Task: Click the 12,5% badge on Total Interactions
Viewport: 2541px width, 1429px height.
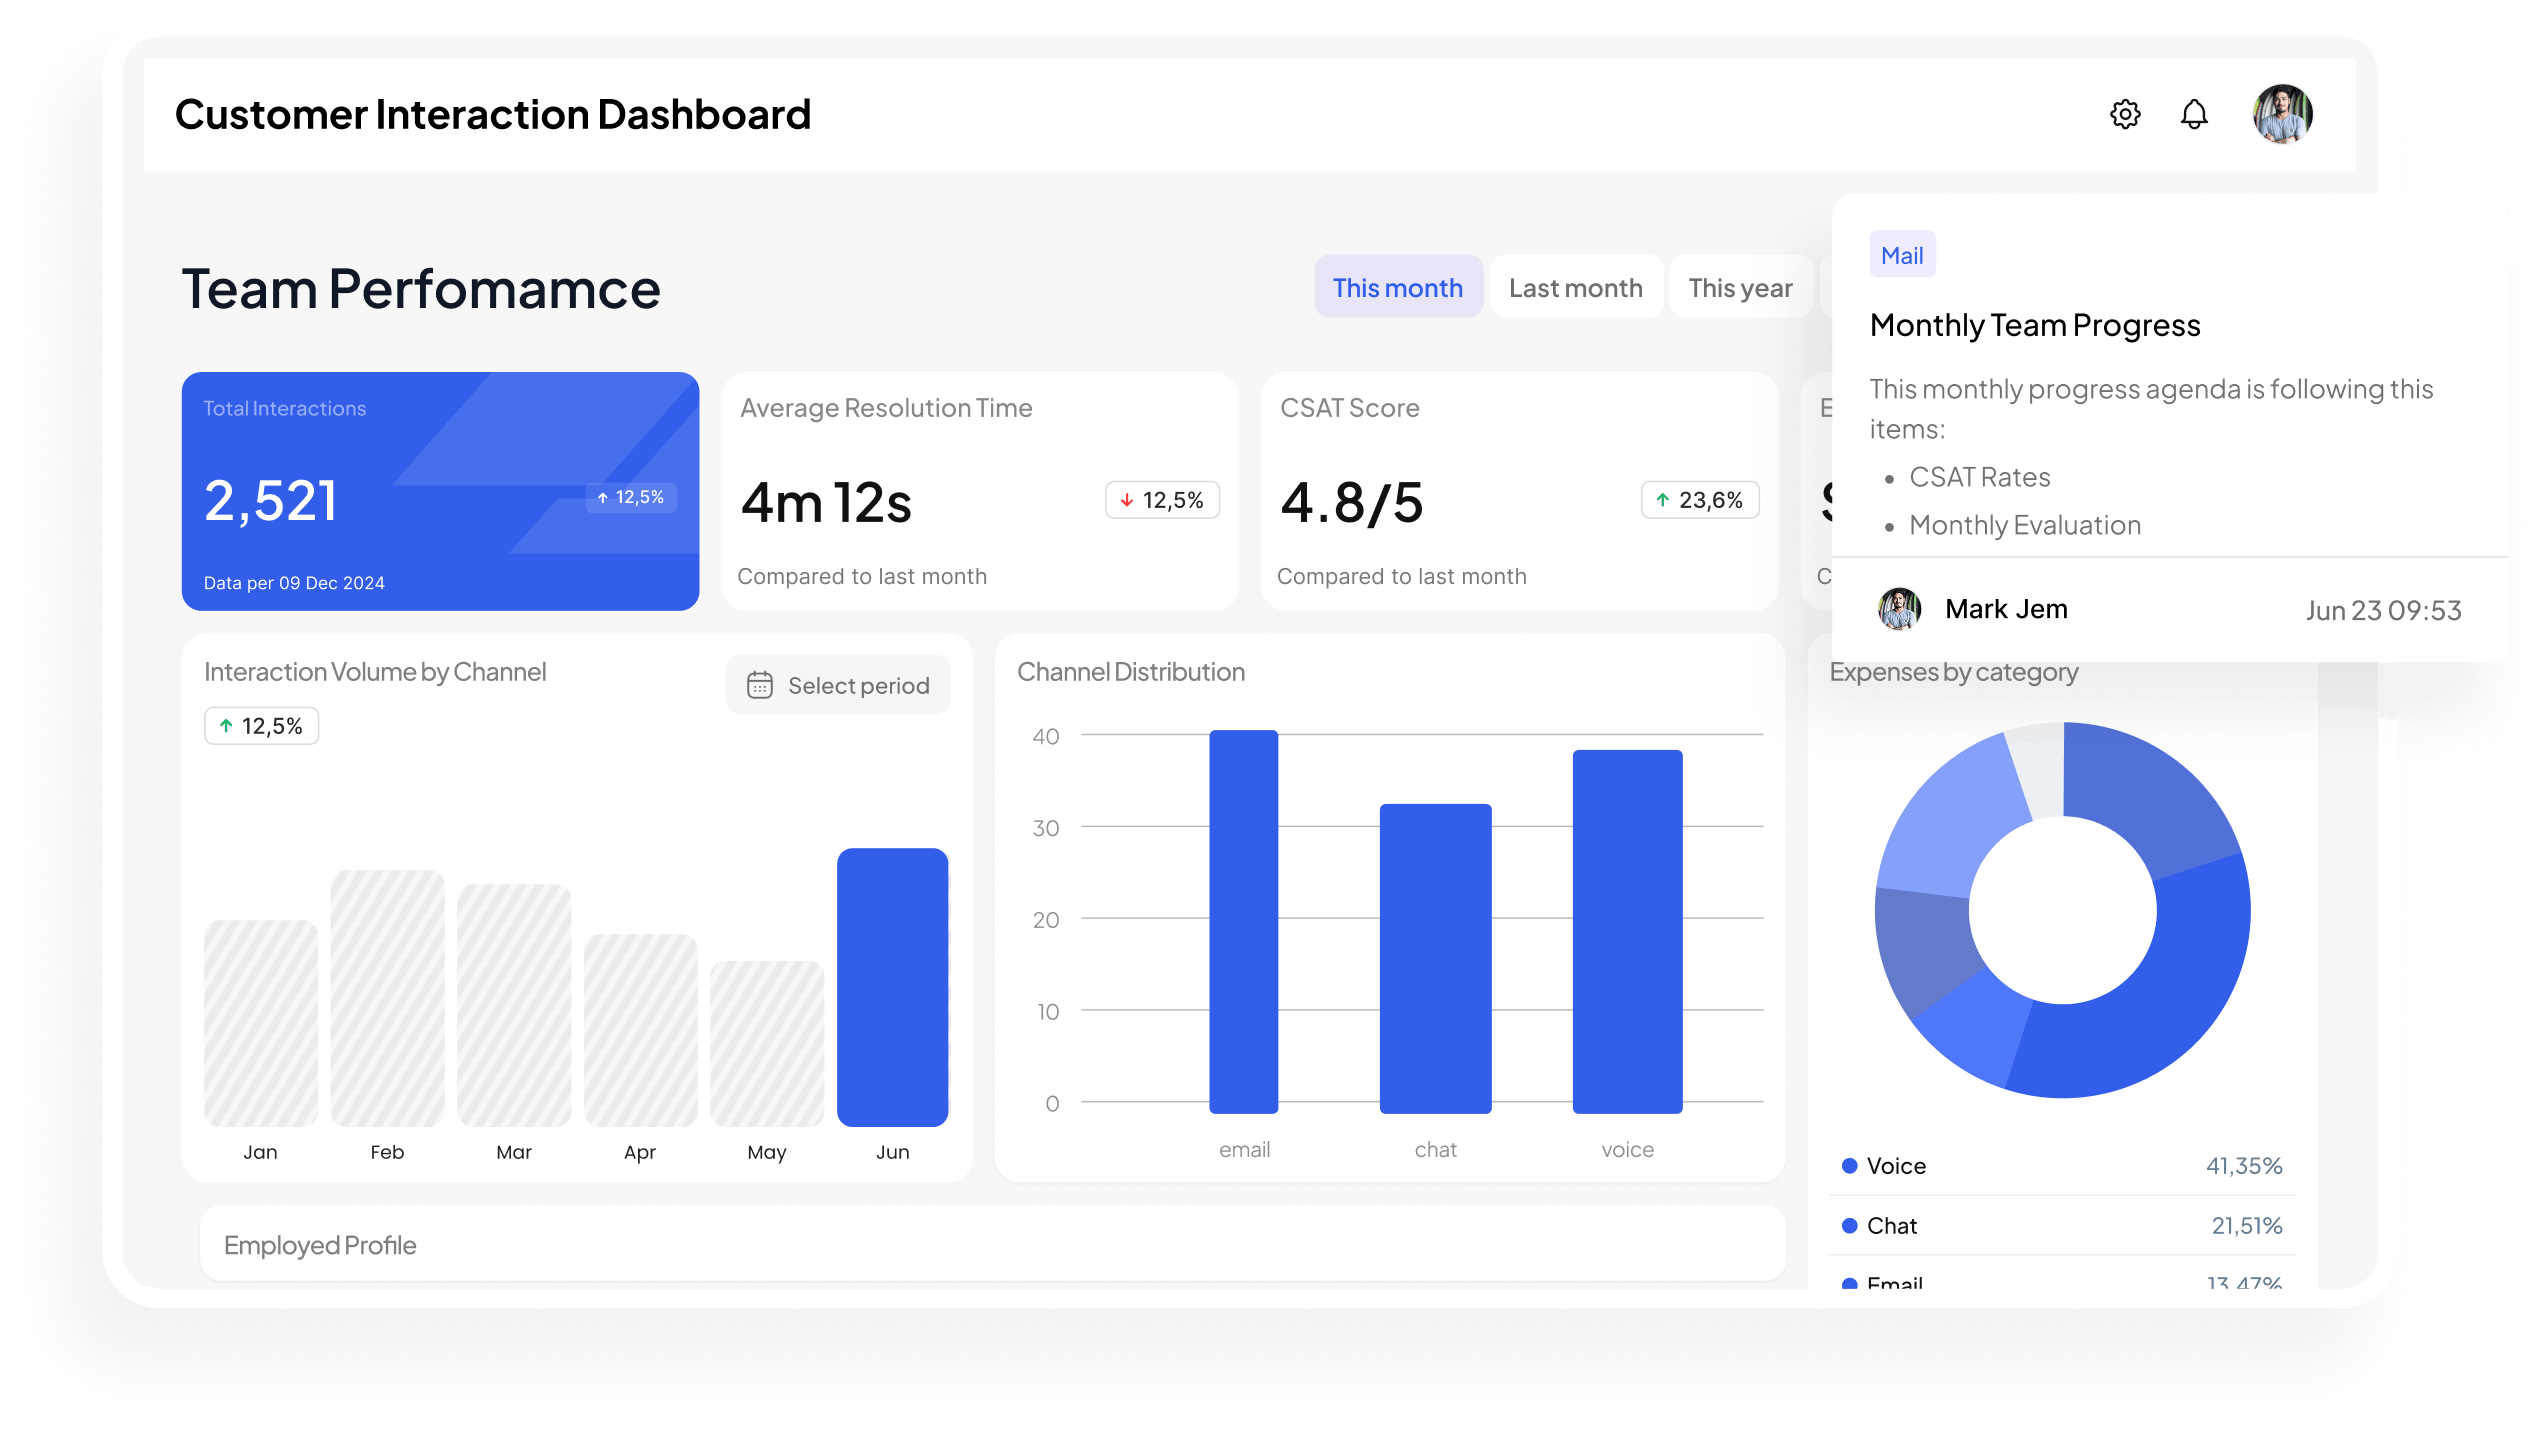Action: click(631, 497)
